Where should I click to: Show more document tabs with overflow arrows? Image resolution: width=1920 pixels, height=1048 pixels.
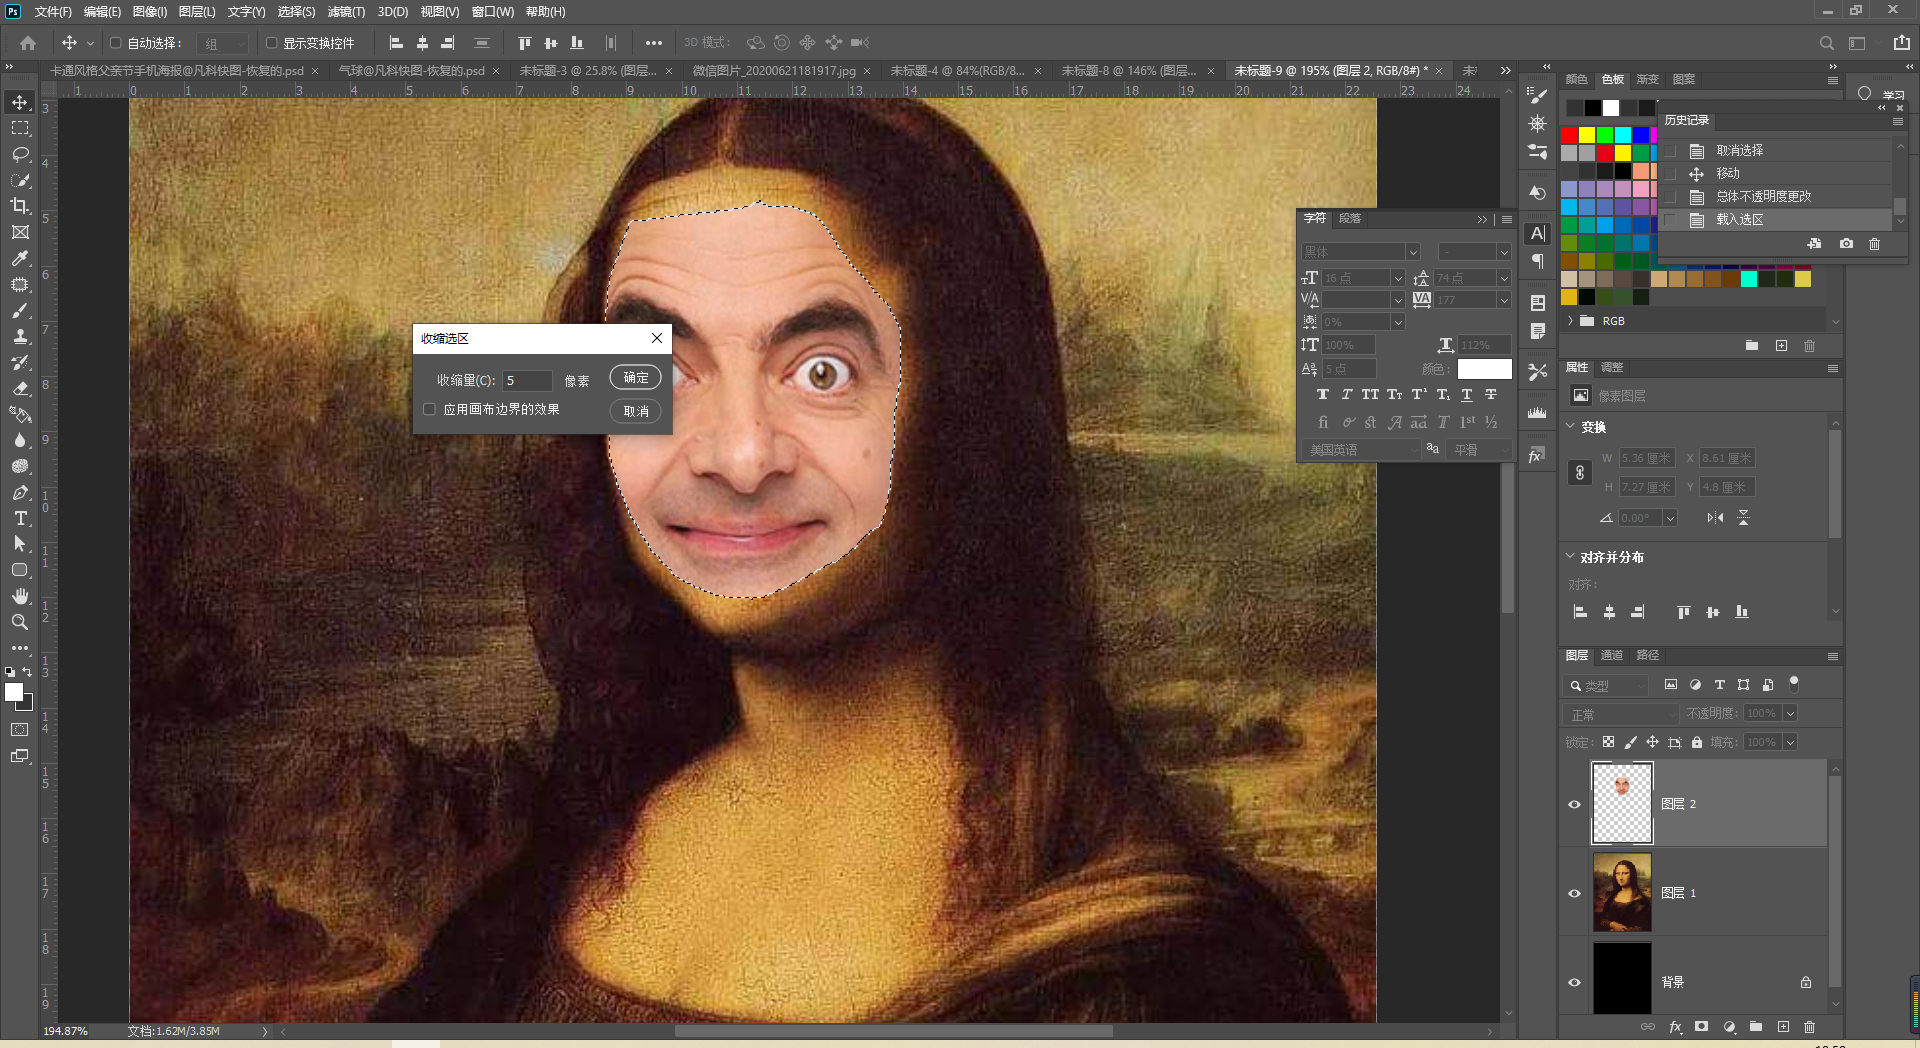pos(1505,71)
